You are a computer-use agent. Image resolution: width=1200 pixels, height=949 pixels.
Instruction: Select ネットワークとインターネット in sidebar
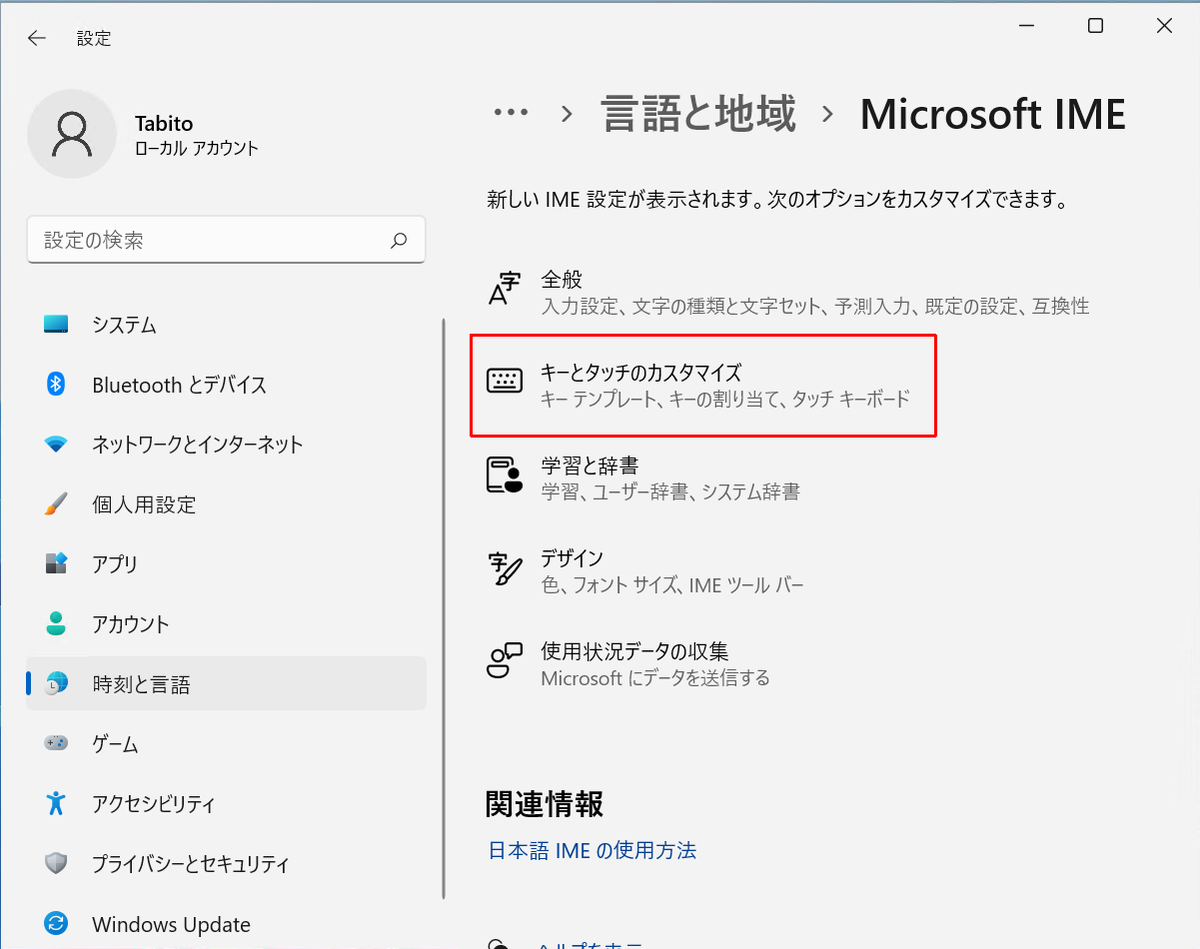[226, 444]
